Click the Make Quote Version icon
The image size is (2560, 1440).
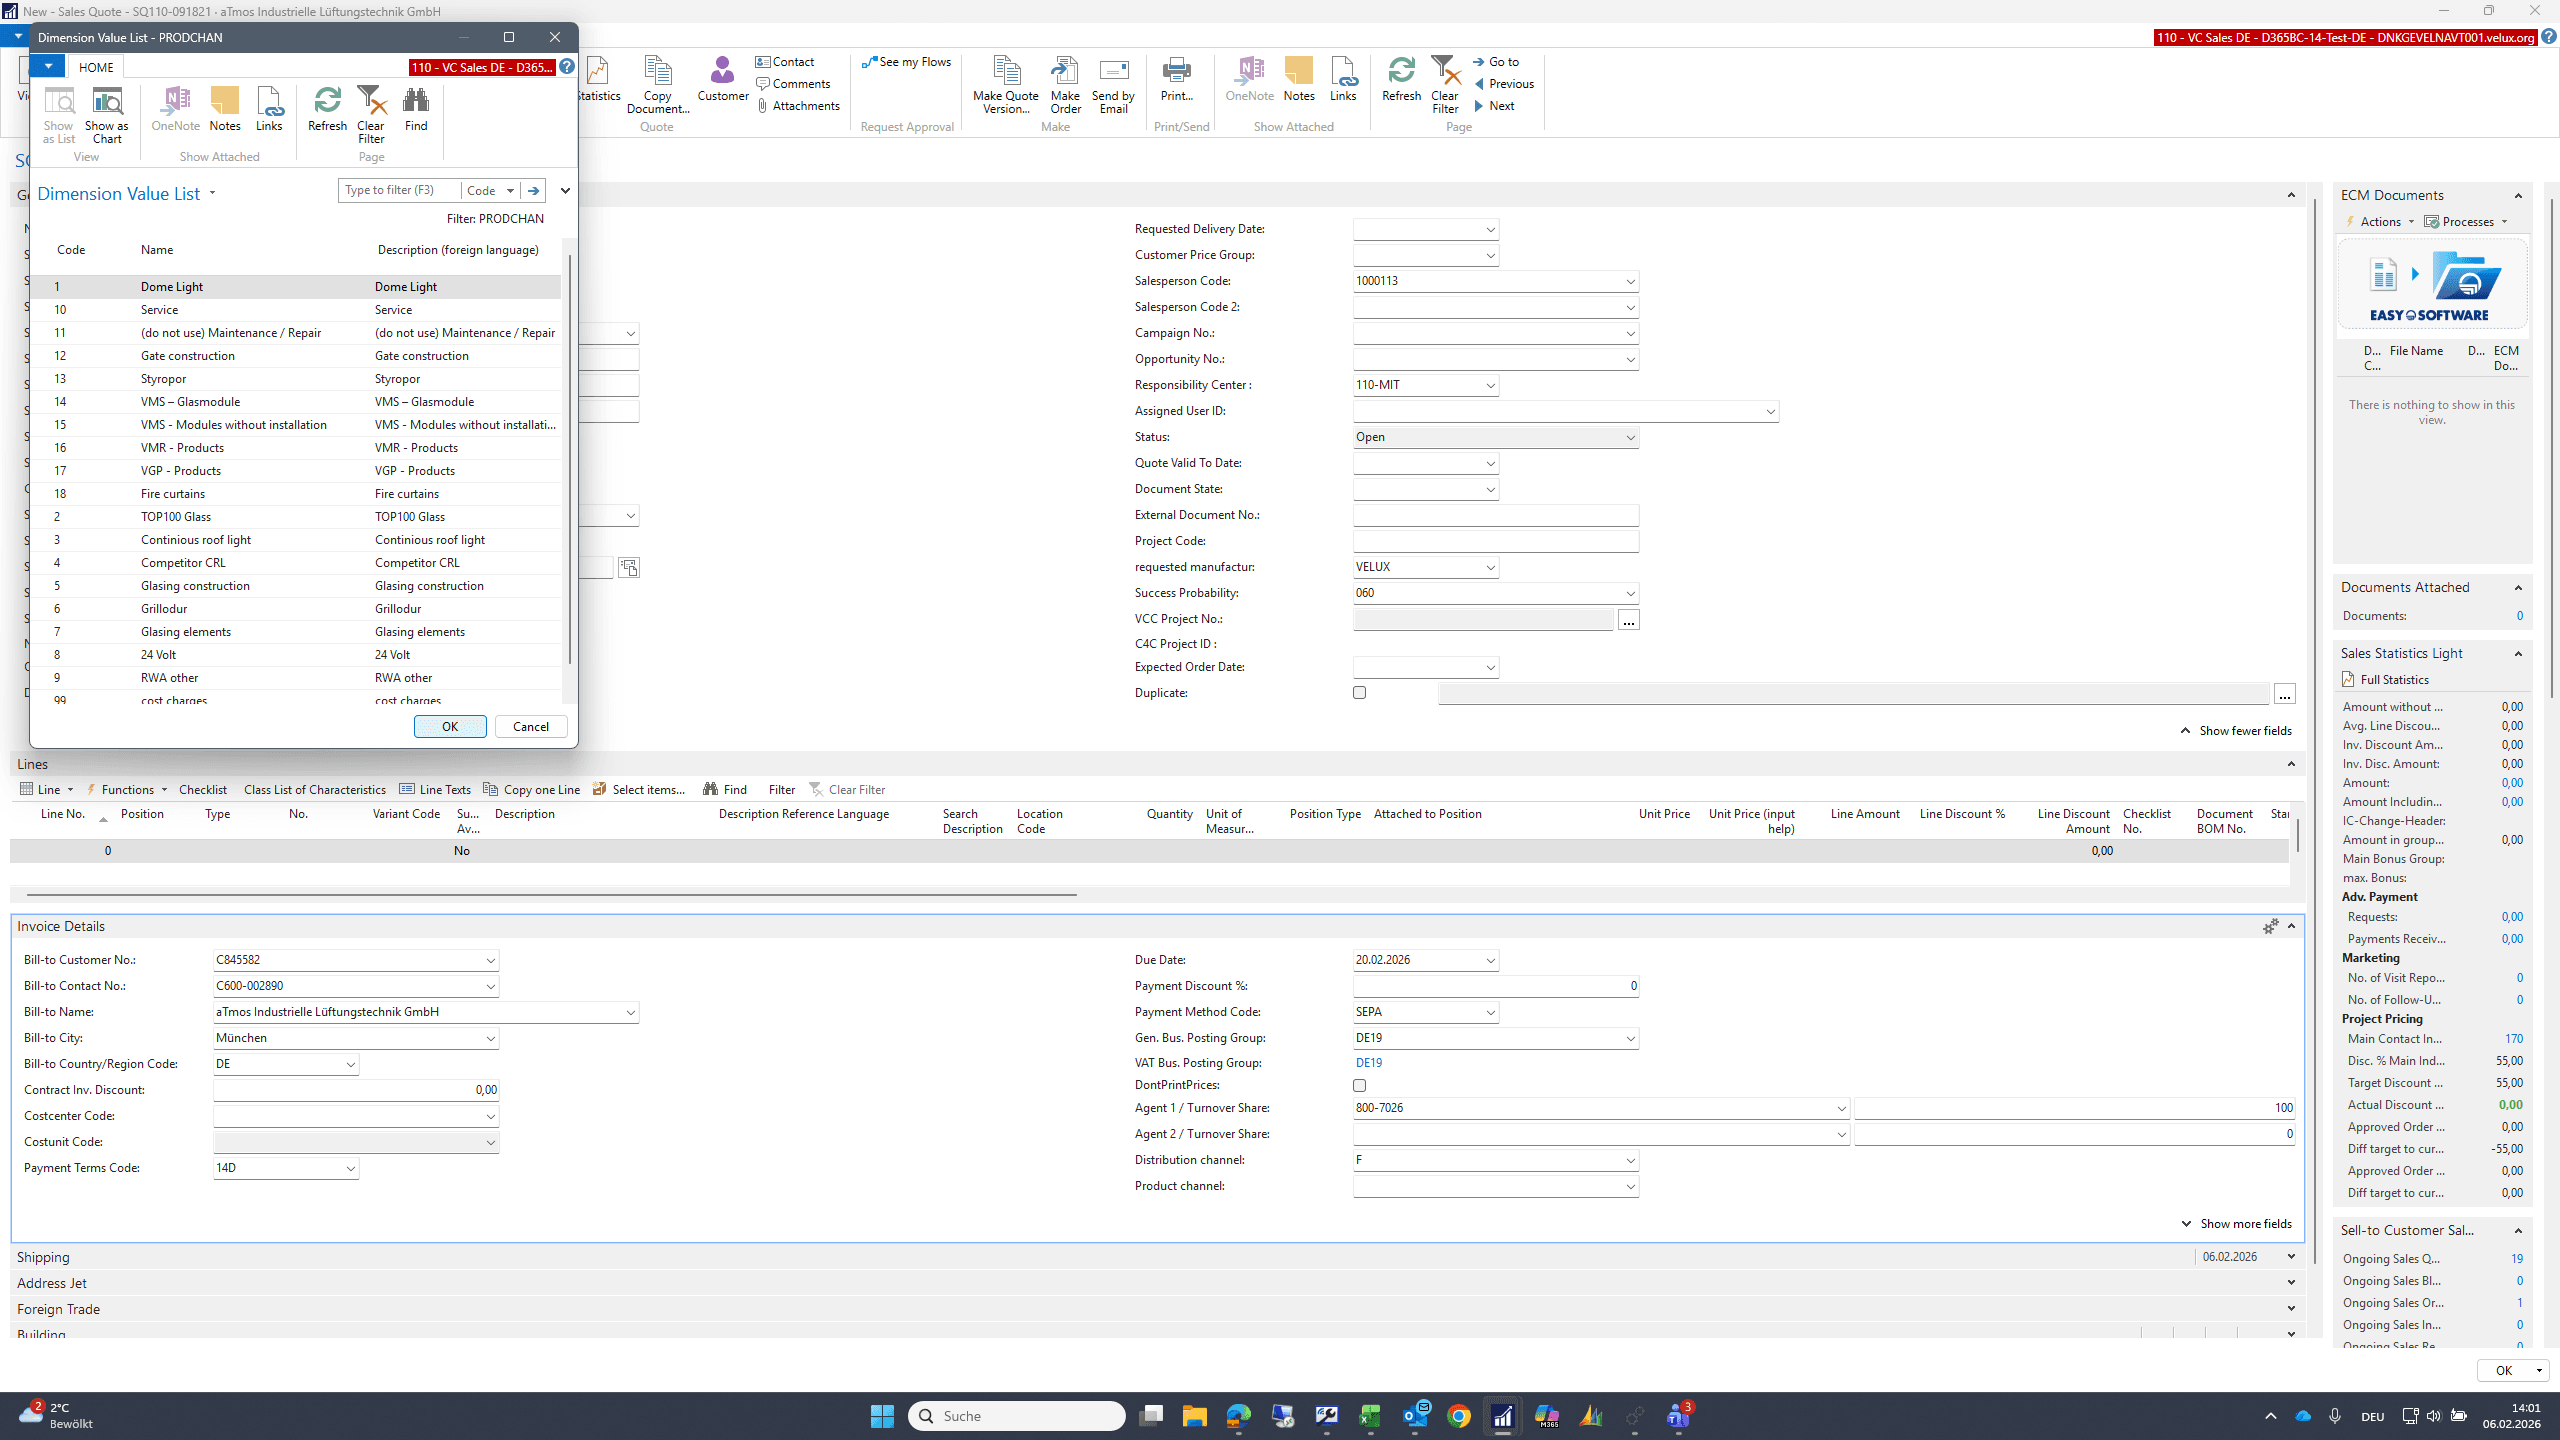[x=1006, y=85]
